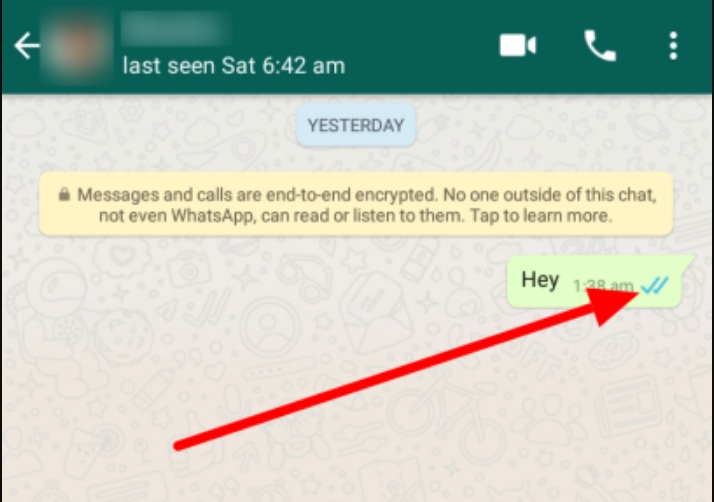Select the 'last seen Sat 6:42 am' status
Viewport: 714px width, 502px height.
tap(234, 66)
